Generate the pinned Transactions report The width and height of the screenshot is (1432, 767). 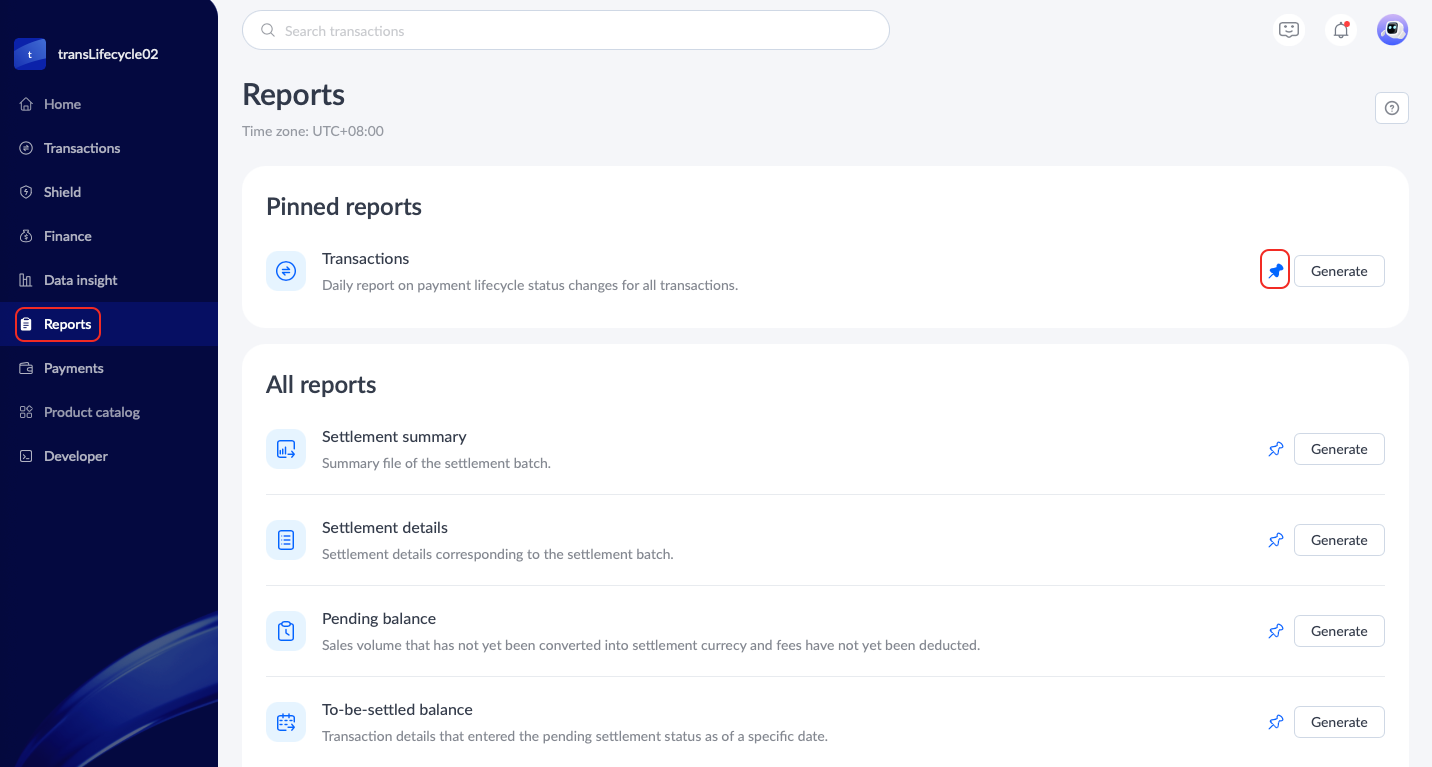coord(1338,271)
